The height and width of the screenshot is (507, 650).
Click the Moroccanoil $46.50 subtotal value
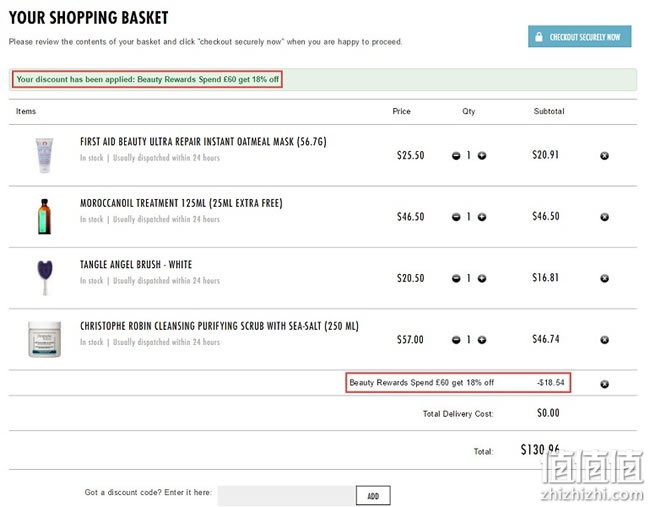[546, 216]
